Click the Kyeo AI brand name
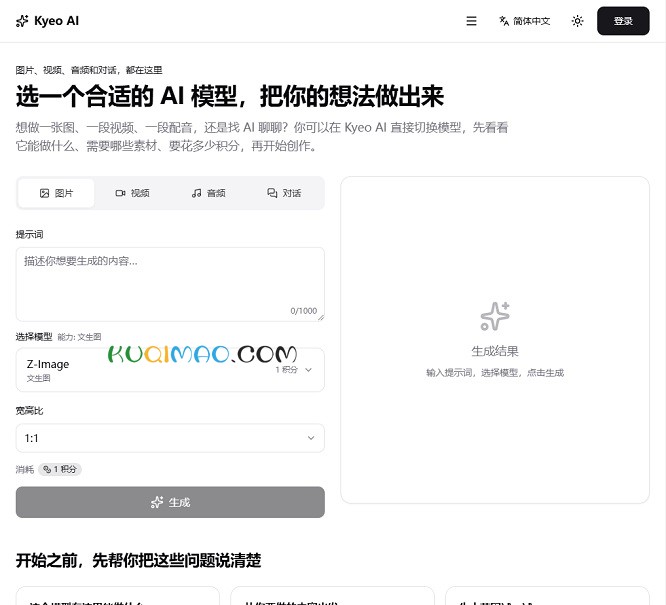Viewport: 666px width, 605px height. (56, 21)
